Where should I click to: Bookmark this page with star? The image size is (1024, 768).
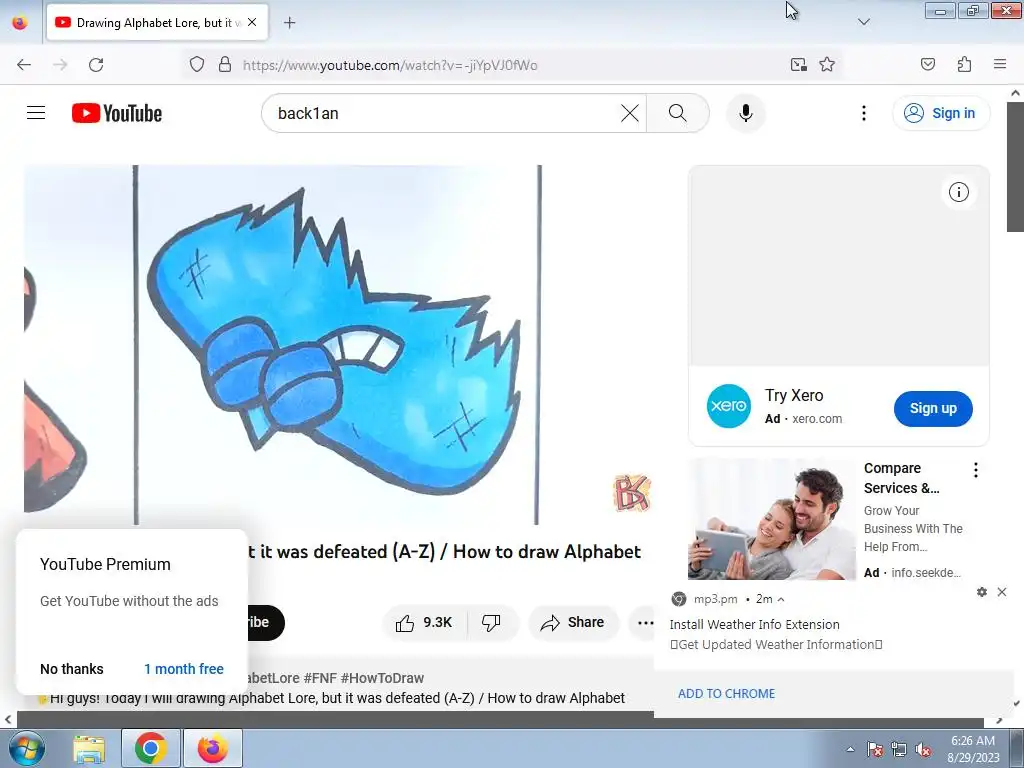point(827,65)
